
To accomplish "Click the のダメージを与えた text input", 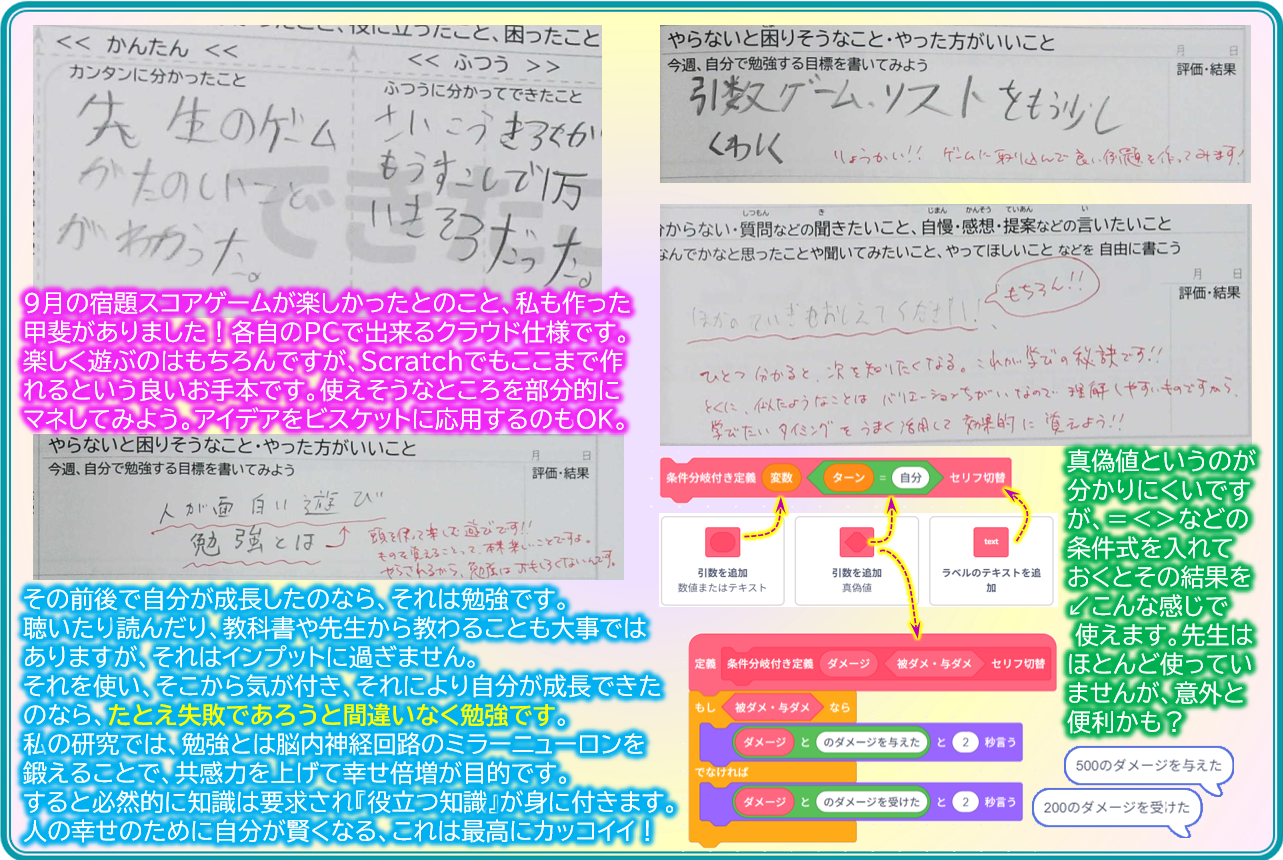I will click(x=870, y=742).
